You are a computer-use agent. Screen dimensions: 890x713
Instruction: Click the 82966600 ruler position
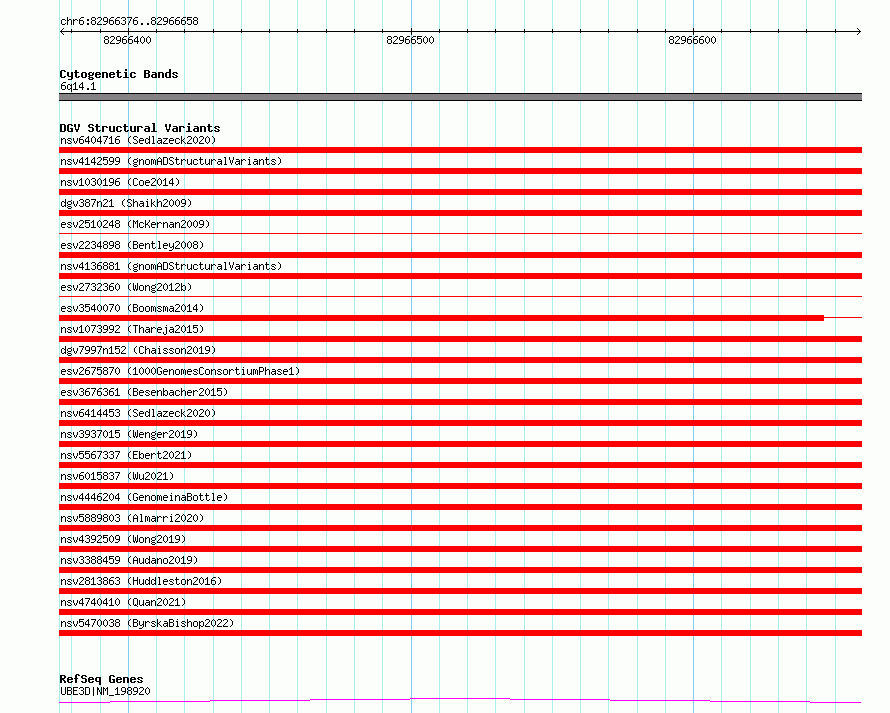[692, 40]
